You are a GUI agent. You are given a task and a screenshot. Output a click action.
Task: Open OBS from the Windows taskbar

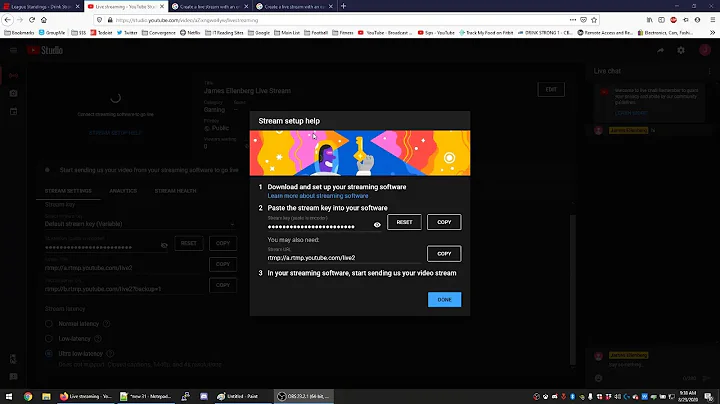coord(304,396)
